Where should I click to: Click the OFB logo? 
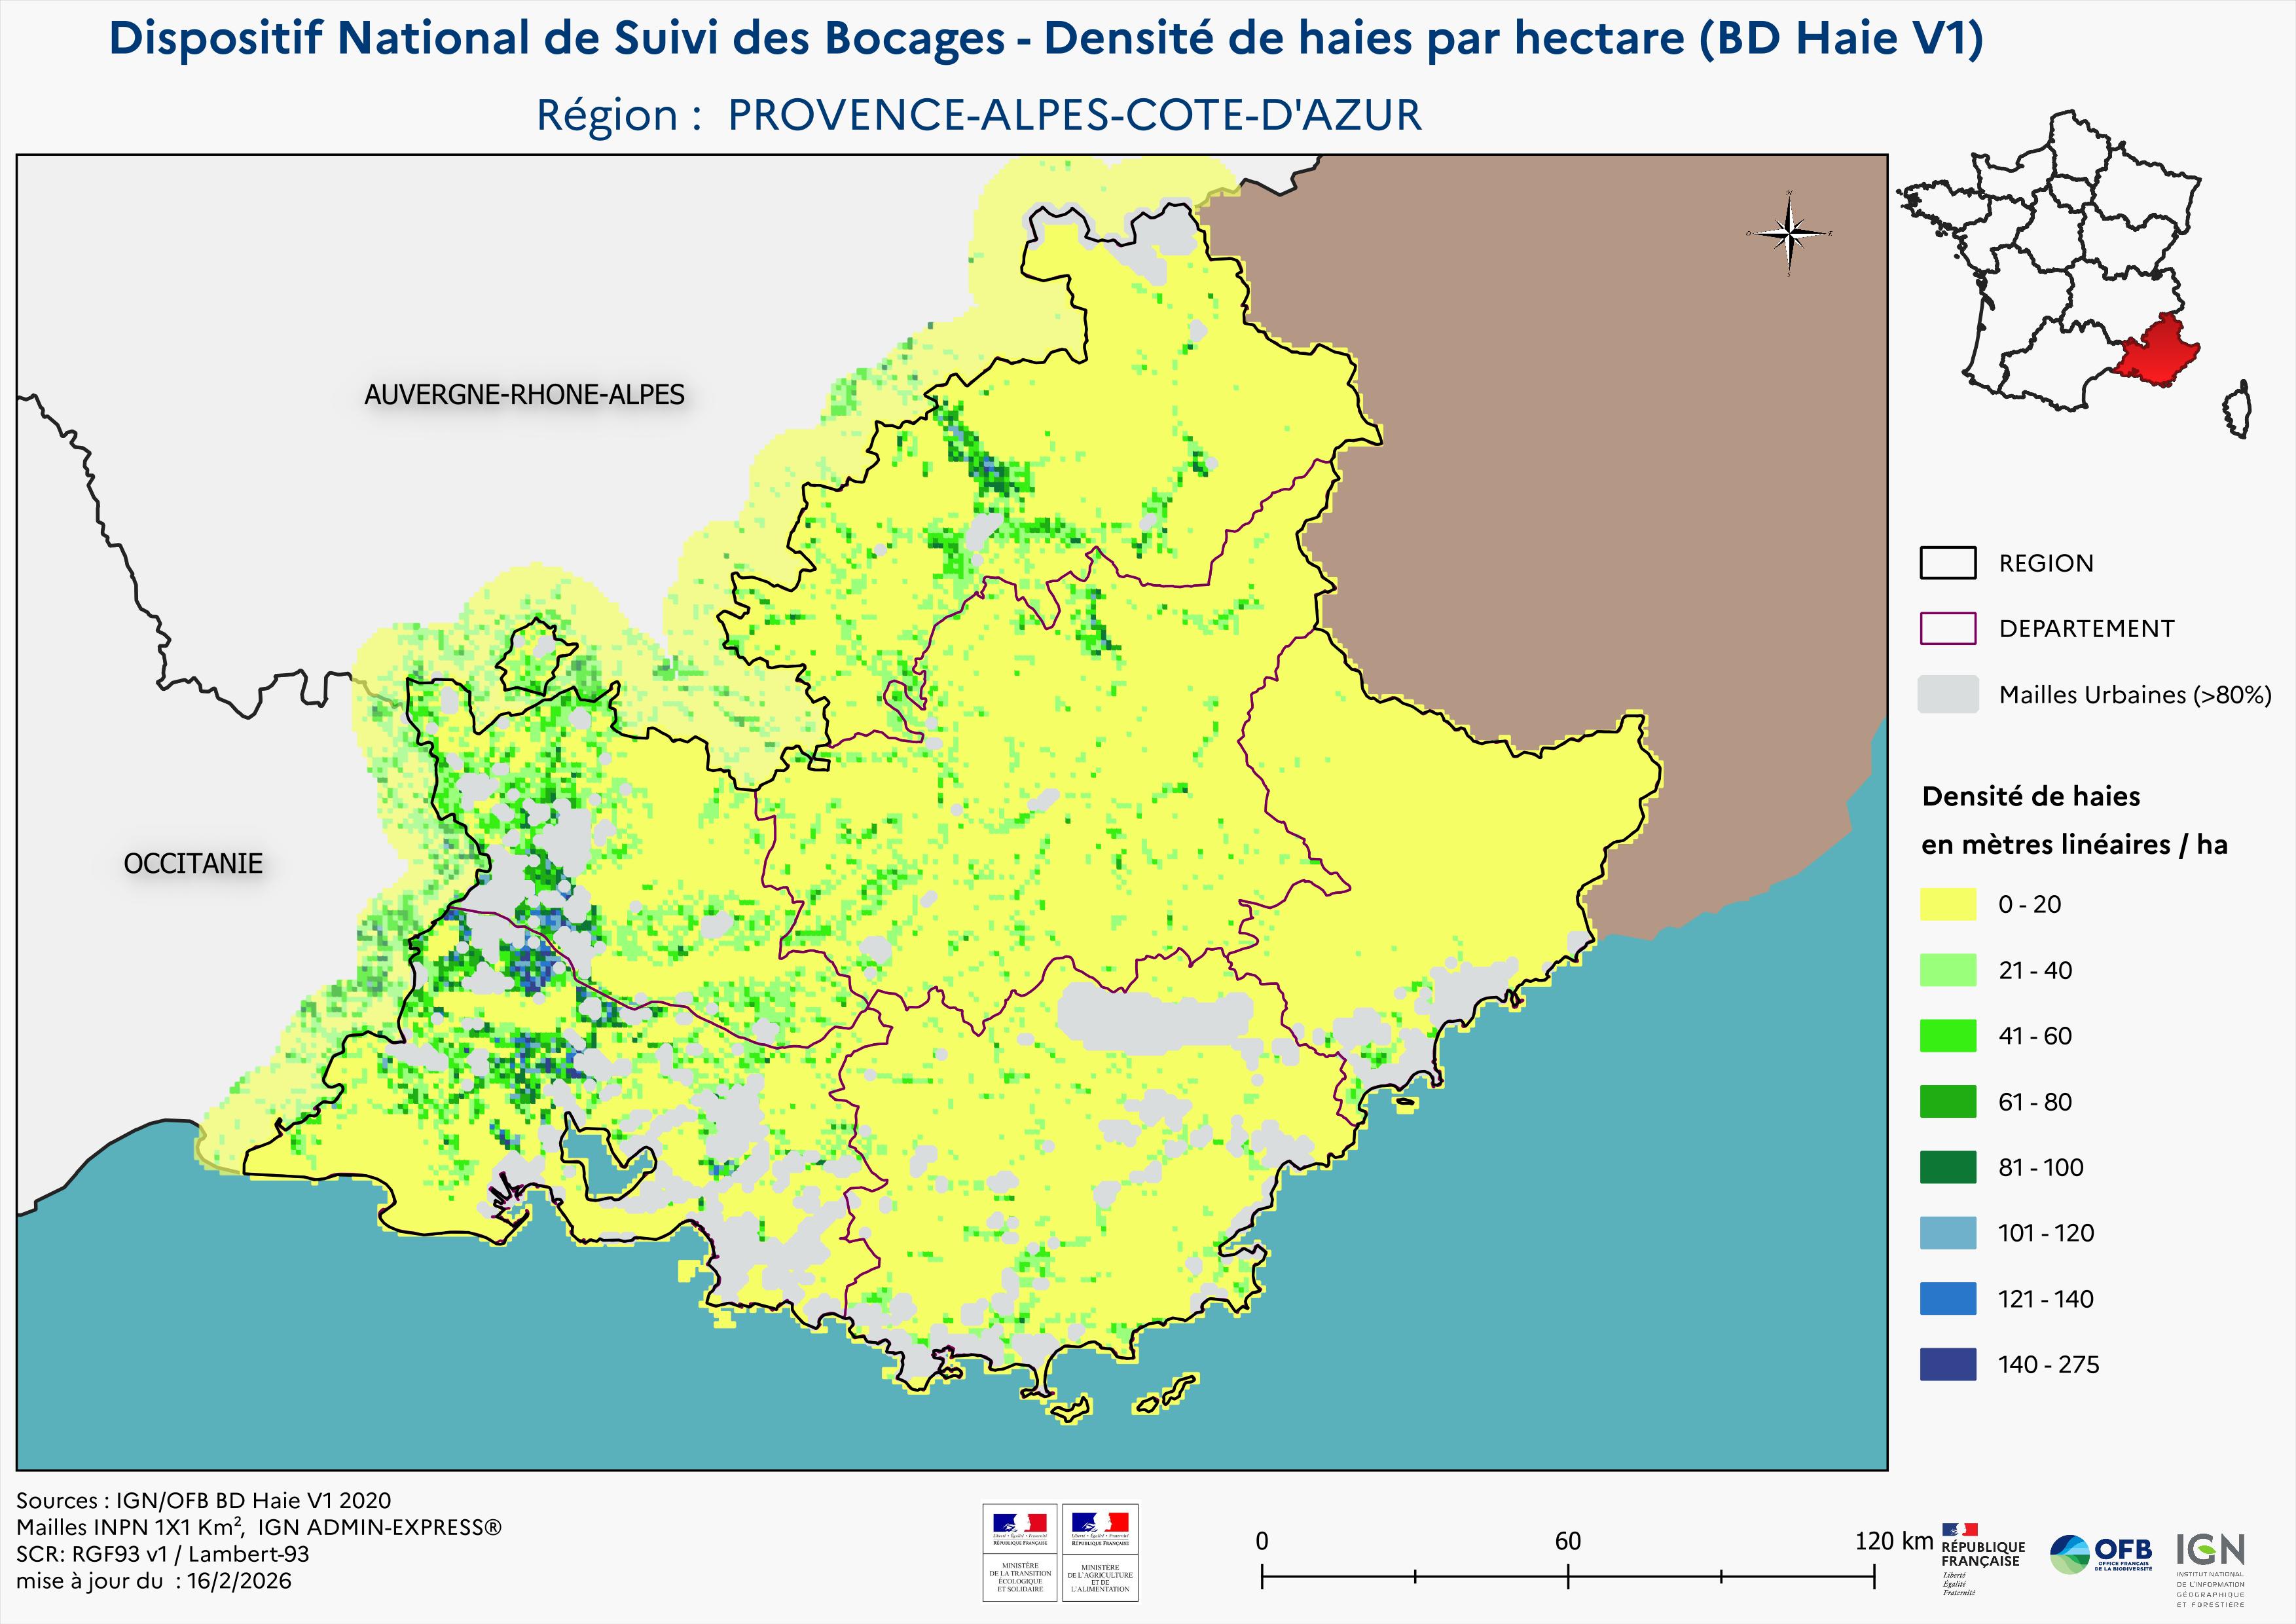pos(2101,1554)
